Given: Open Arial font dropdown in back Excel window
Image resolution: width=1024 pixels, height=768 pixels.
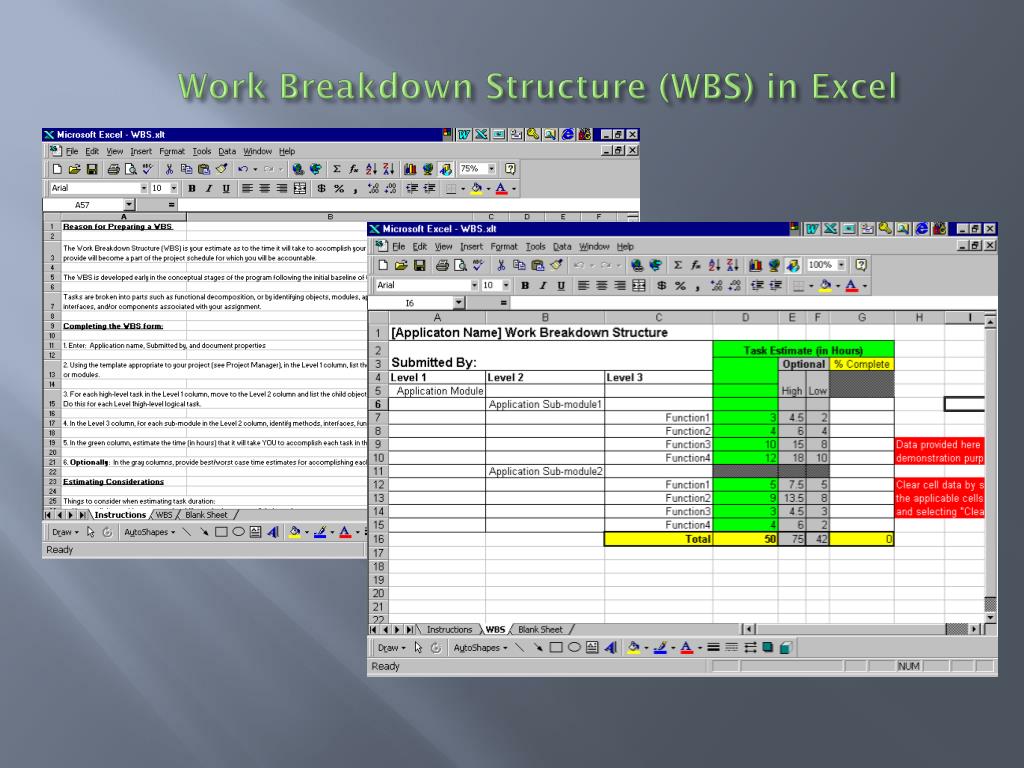Looking at the screenshot, I should [x=144, y=188].
